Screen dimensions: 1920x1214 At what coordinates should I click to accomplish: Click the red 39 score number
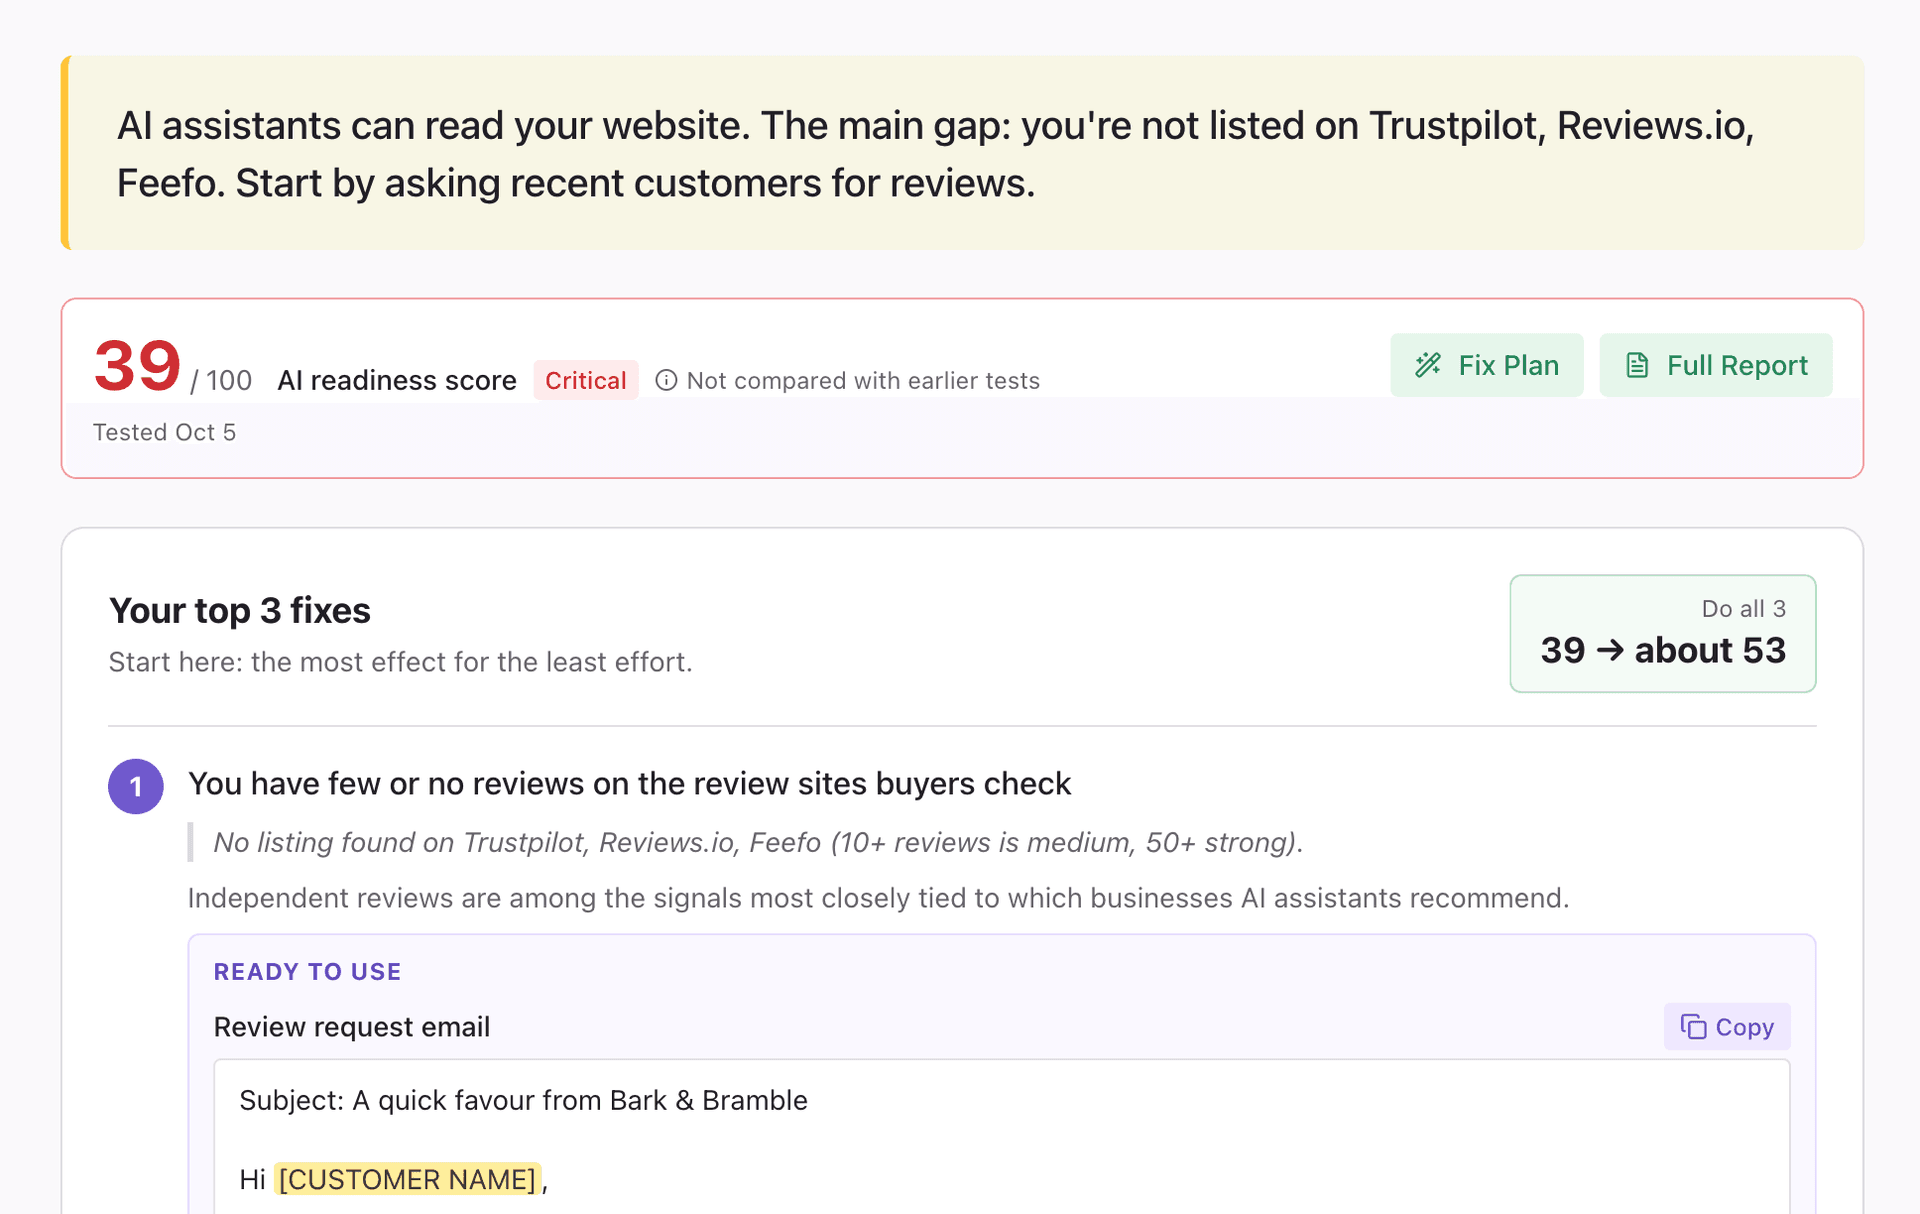coord(137,365)
